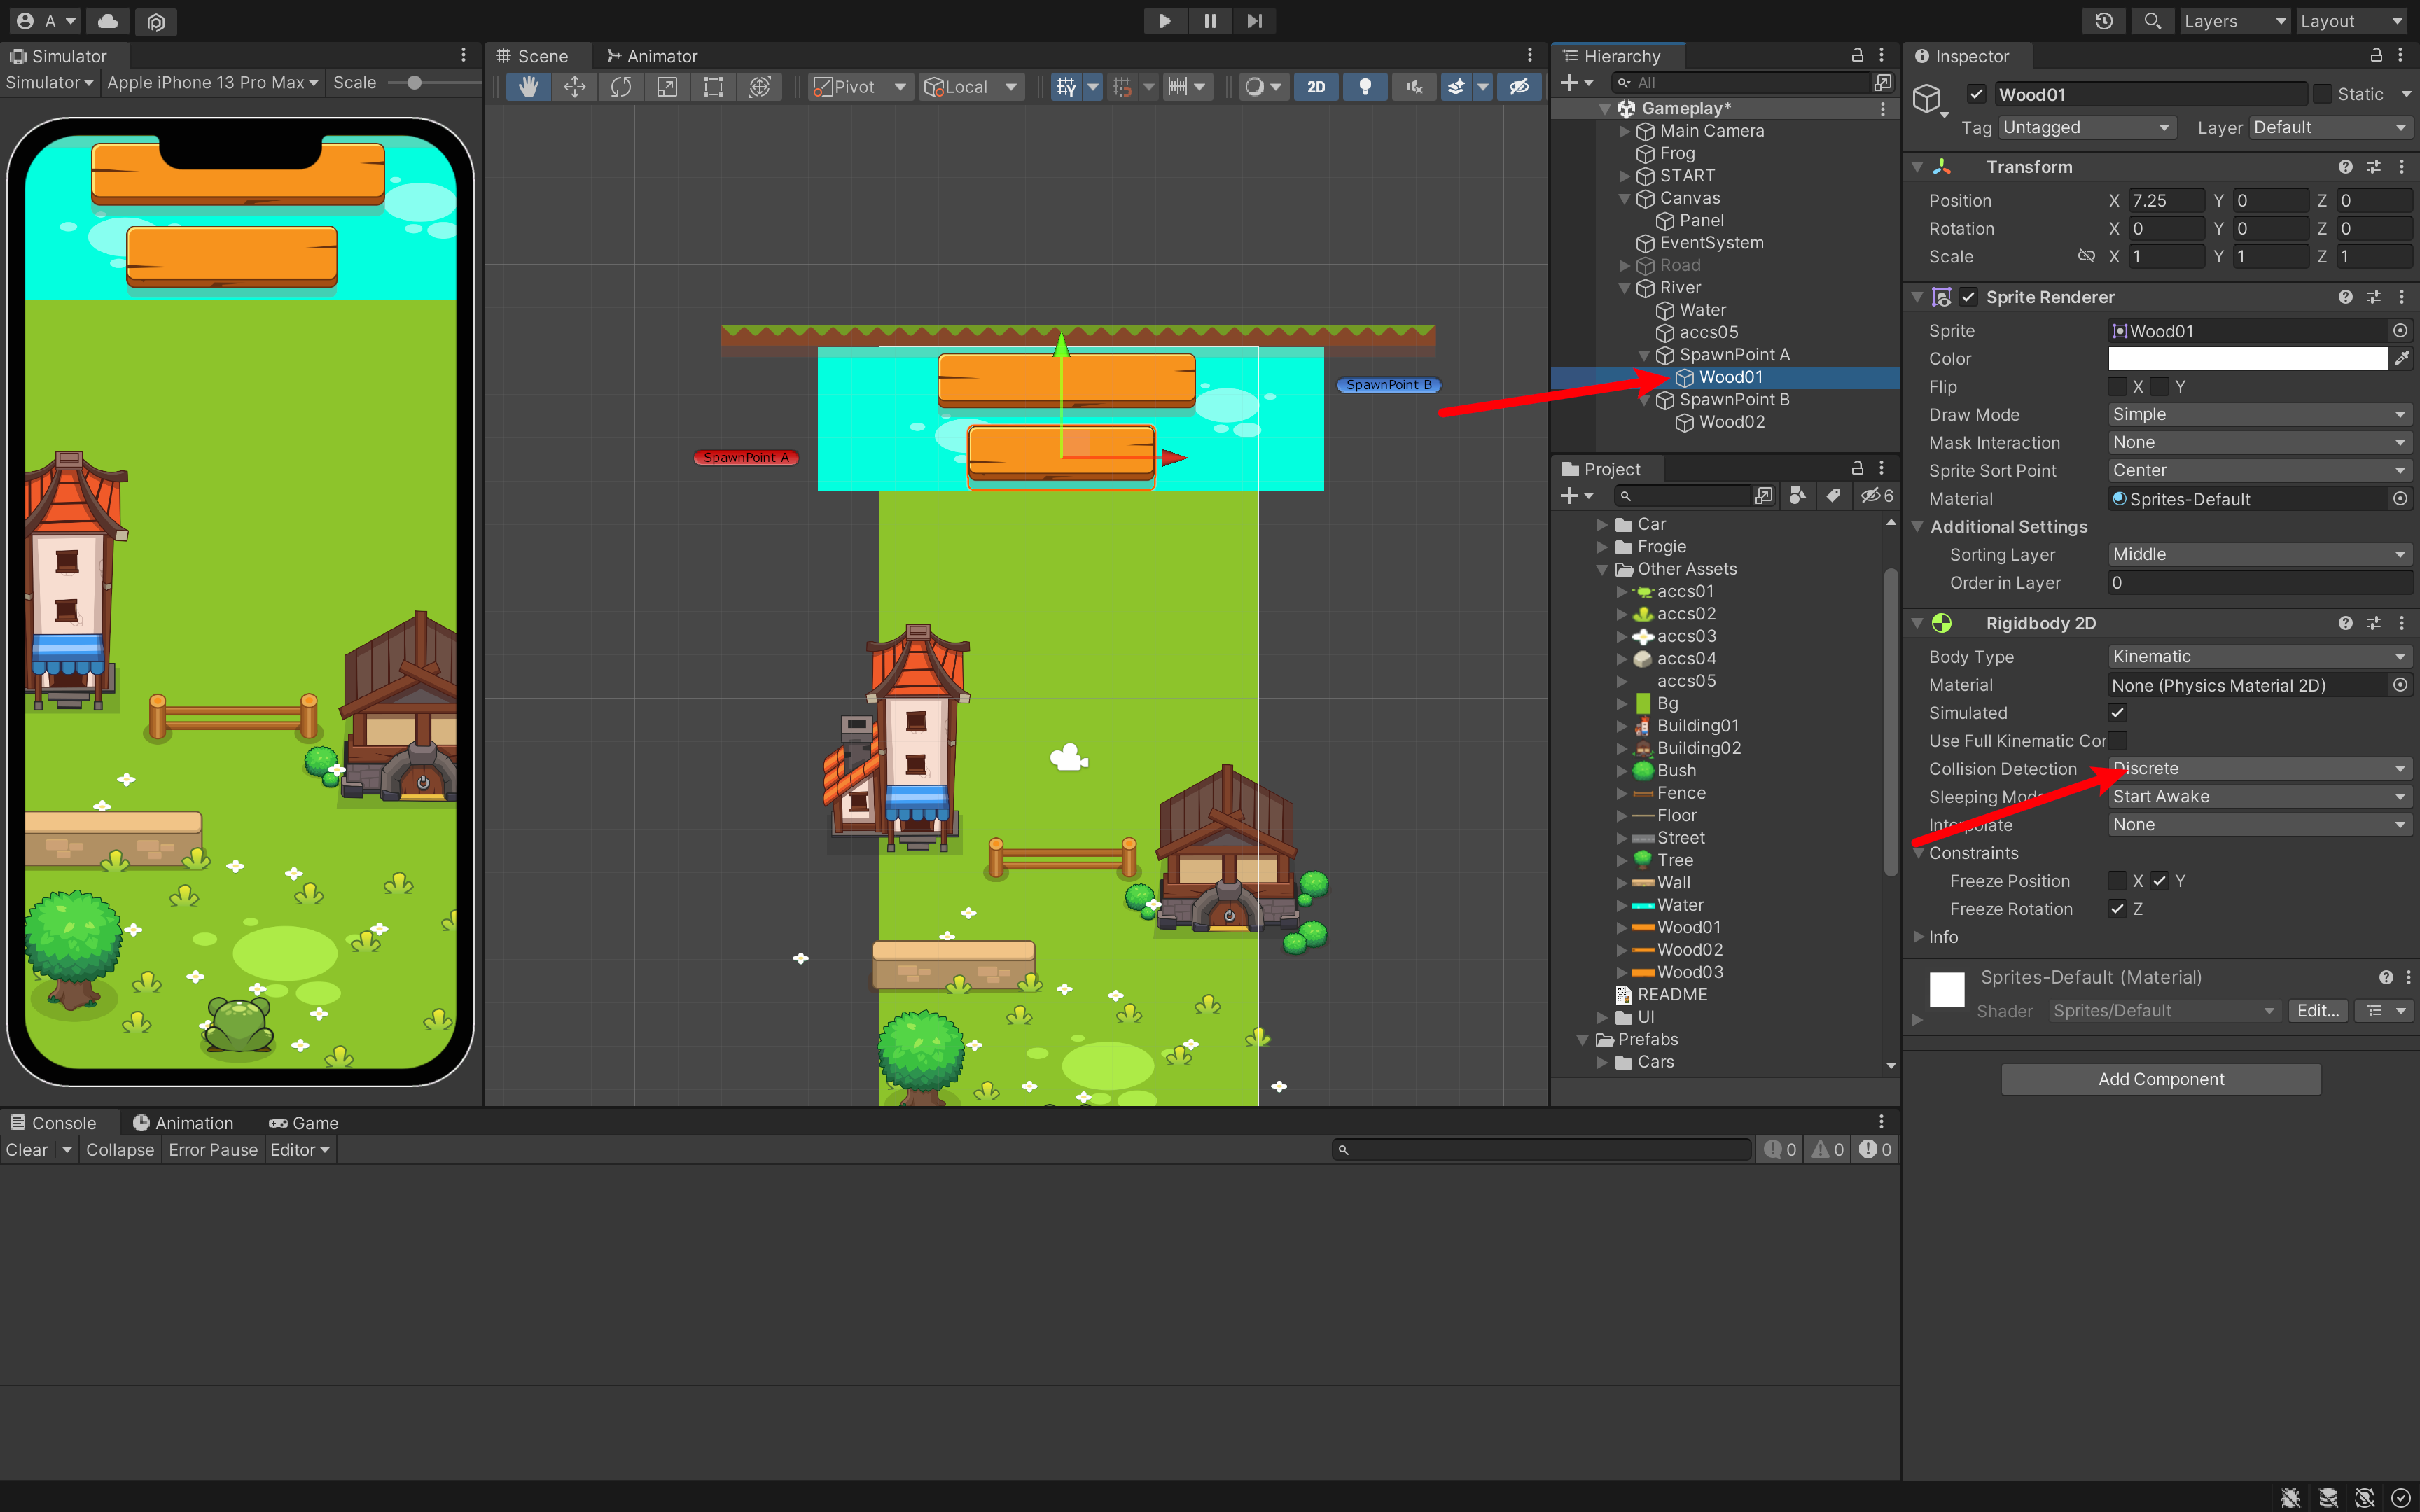Toggle the Static checkbox

(2323, 94)
